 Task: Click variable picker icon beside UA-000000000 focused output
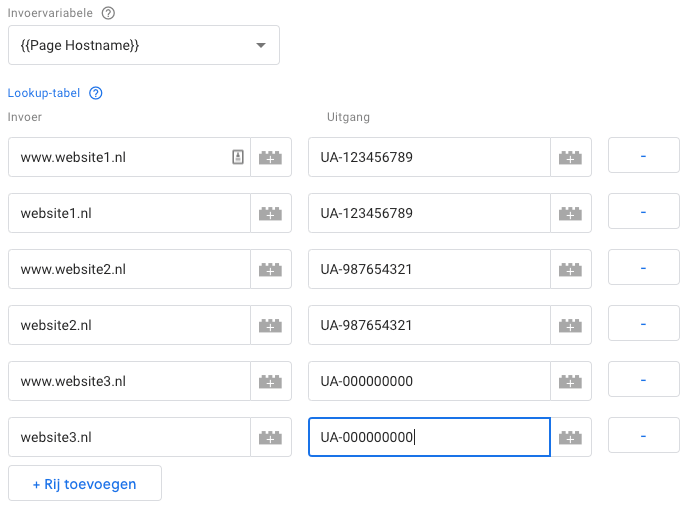571,437
